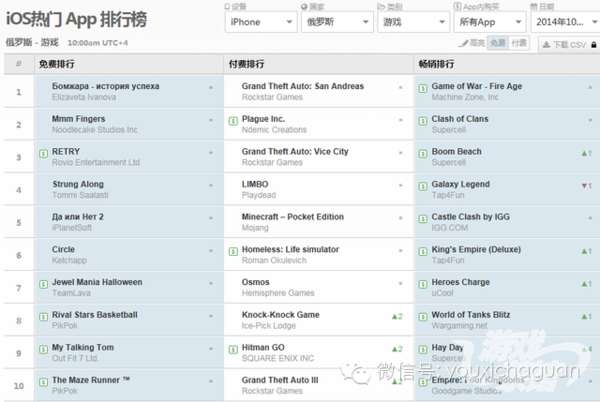Open the 游戏 category dropdown
This screenshot has height=402, width=600.
click(413, 22)
